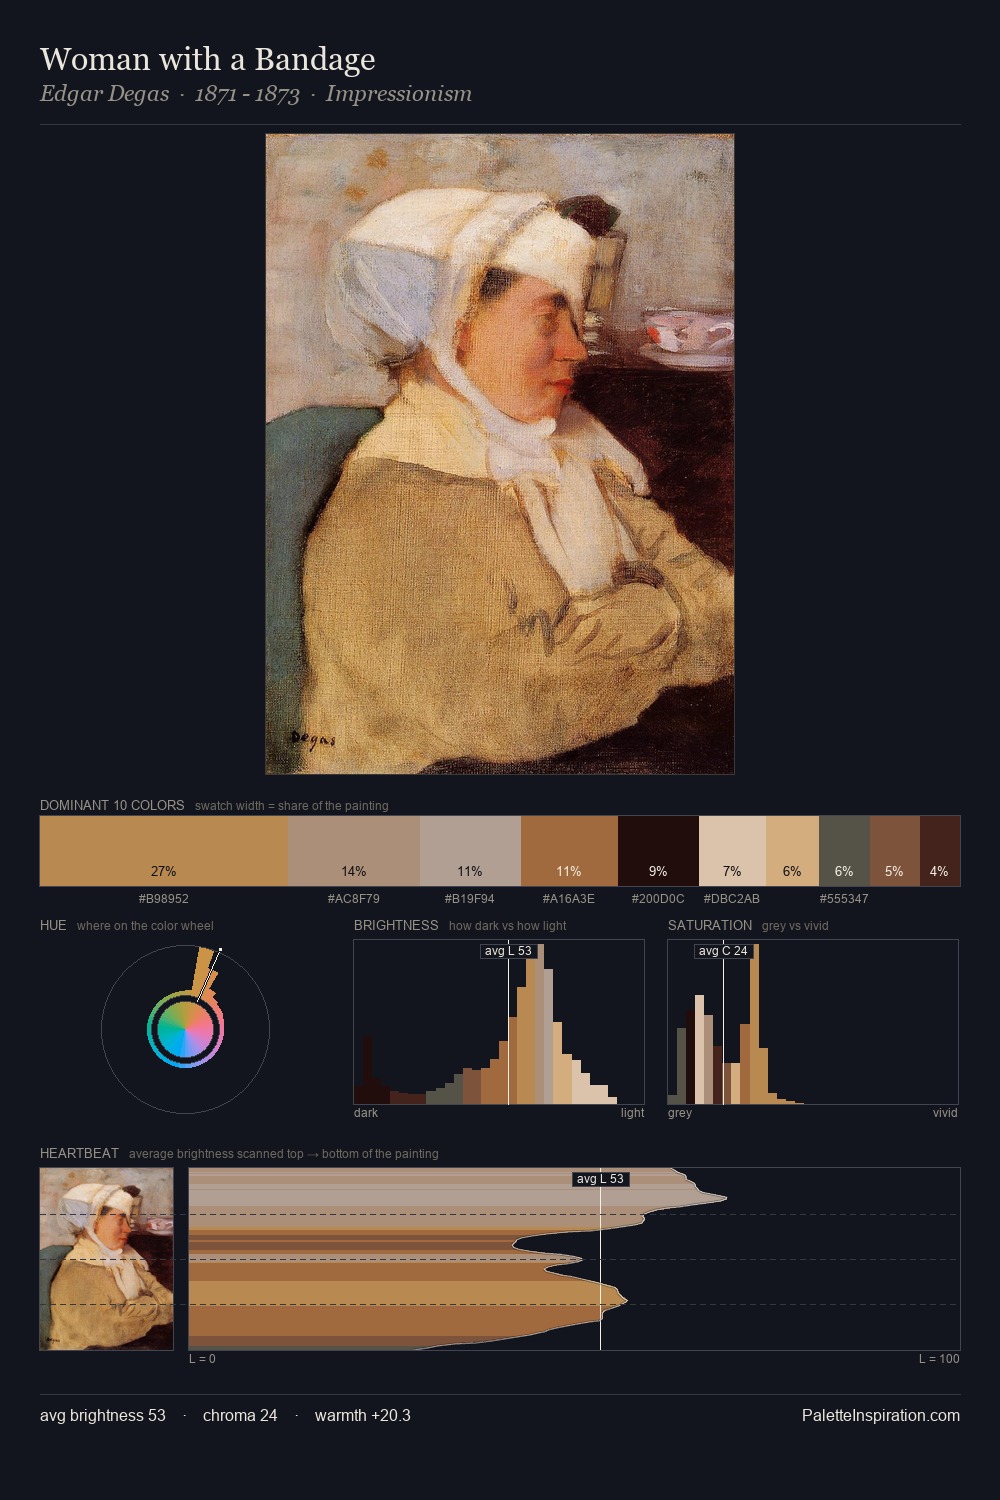1000x1500 pixels.
Task: Click the Heartbeat 'avg L 53' marker label
Action: coord(600,1179)
